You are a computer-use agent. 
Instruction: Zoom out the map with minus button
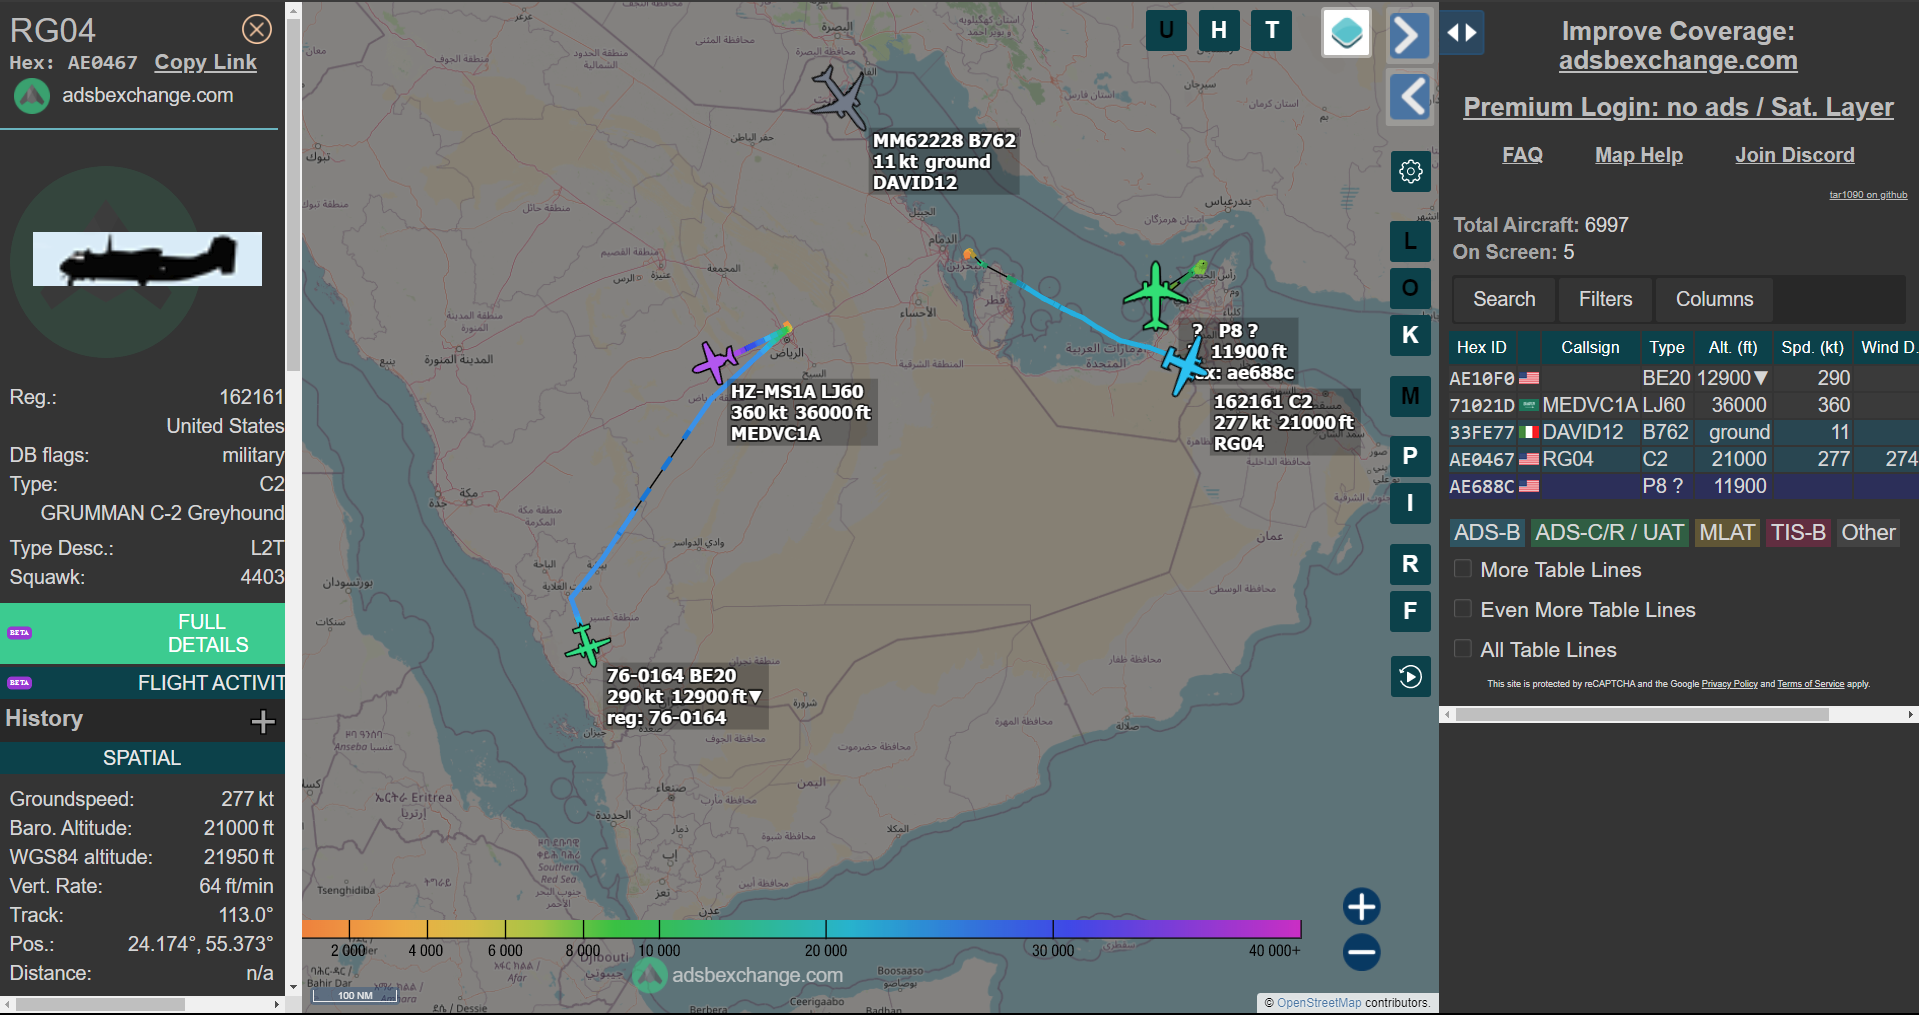point(1361,952)
